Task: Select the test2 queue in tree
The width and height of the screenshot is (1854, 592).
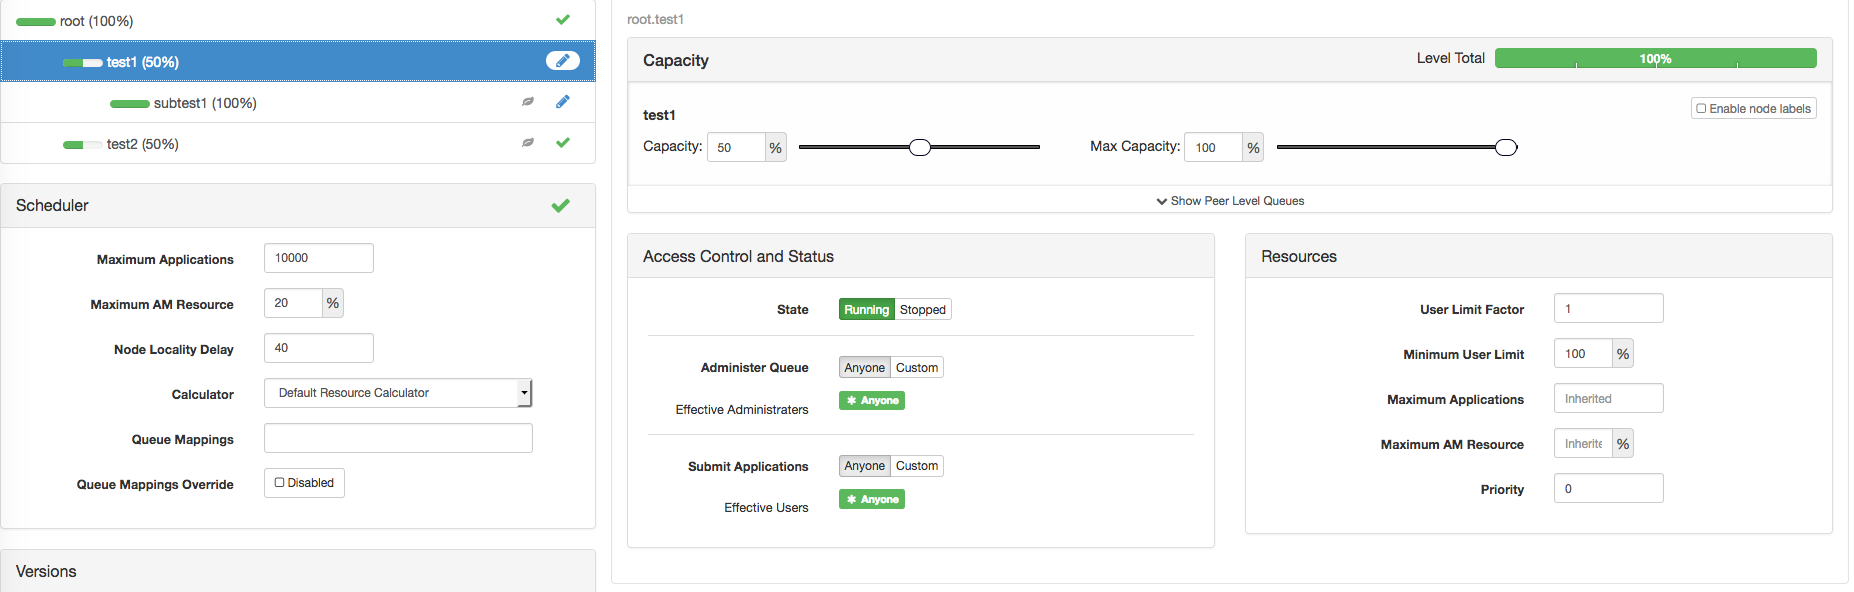Action: click(x=142, y=144)
